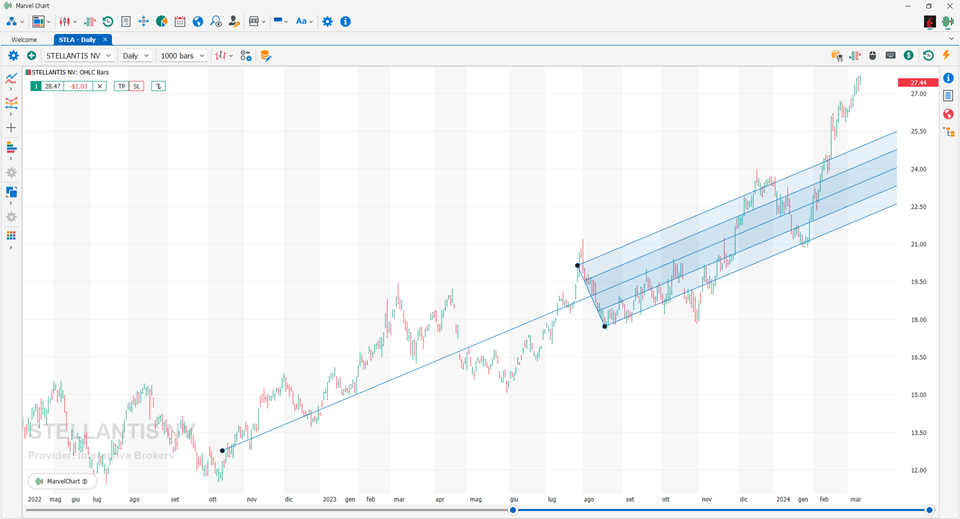This screenshot has height=519, width=960.
Task: Open chart settings gear in chart toolbar
Action: [x=13, y=56]
